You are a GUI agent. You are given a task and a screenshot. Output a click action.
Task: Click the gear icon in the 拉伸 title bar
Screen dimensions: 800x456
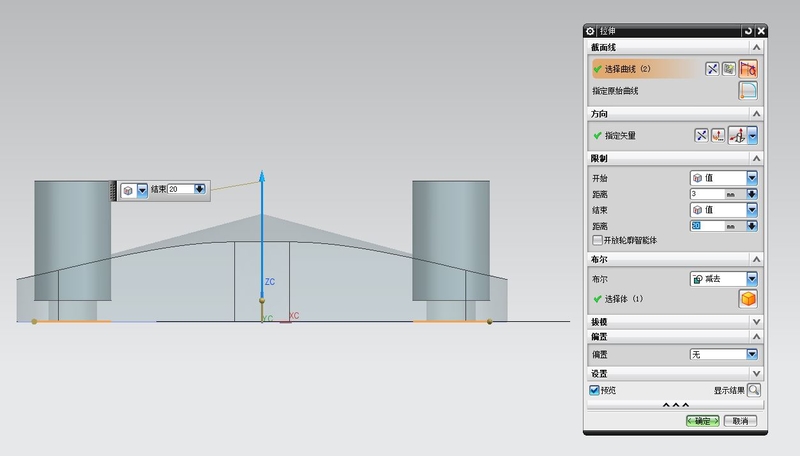coord(590,32)
